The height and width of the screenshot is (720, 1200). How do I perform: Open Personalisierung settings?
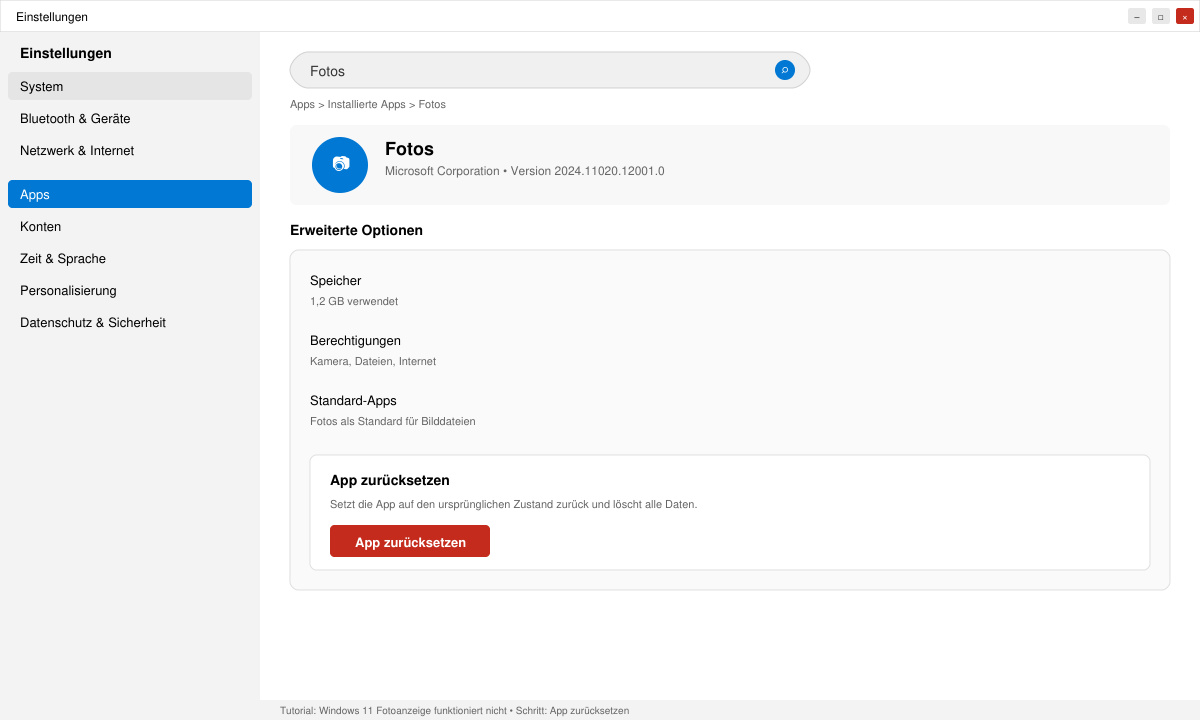130,290
